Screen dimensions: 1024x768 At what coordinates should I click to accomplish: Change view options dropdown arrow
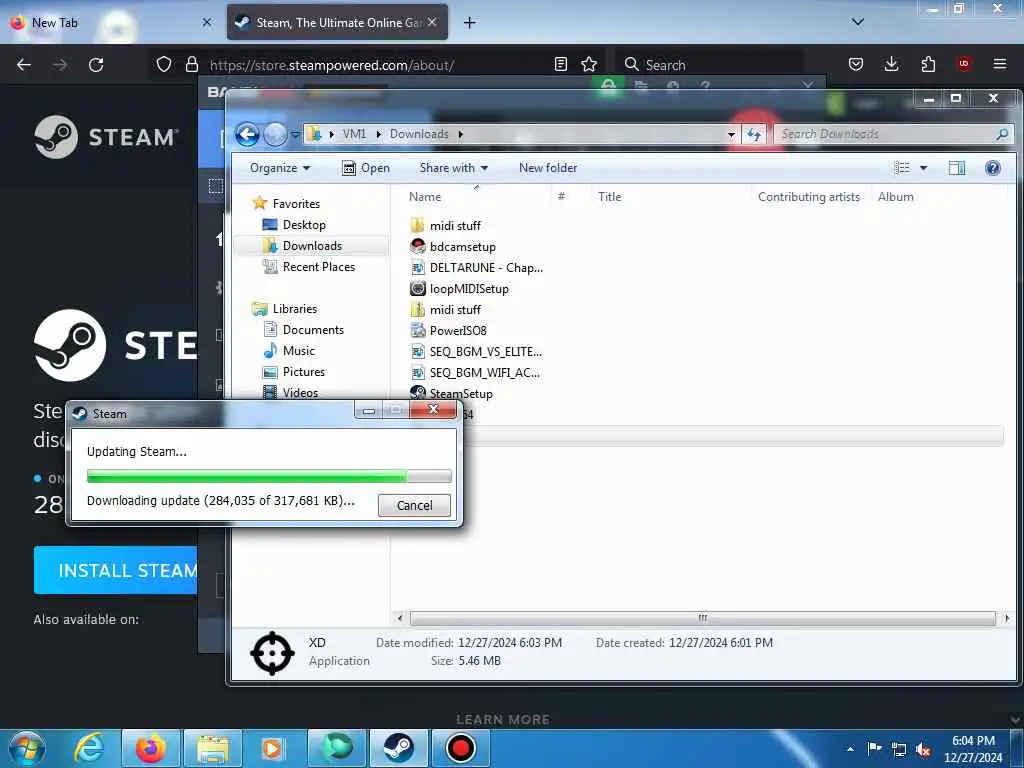click(x=923, y=168)
